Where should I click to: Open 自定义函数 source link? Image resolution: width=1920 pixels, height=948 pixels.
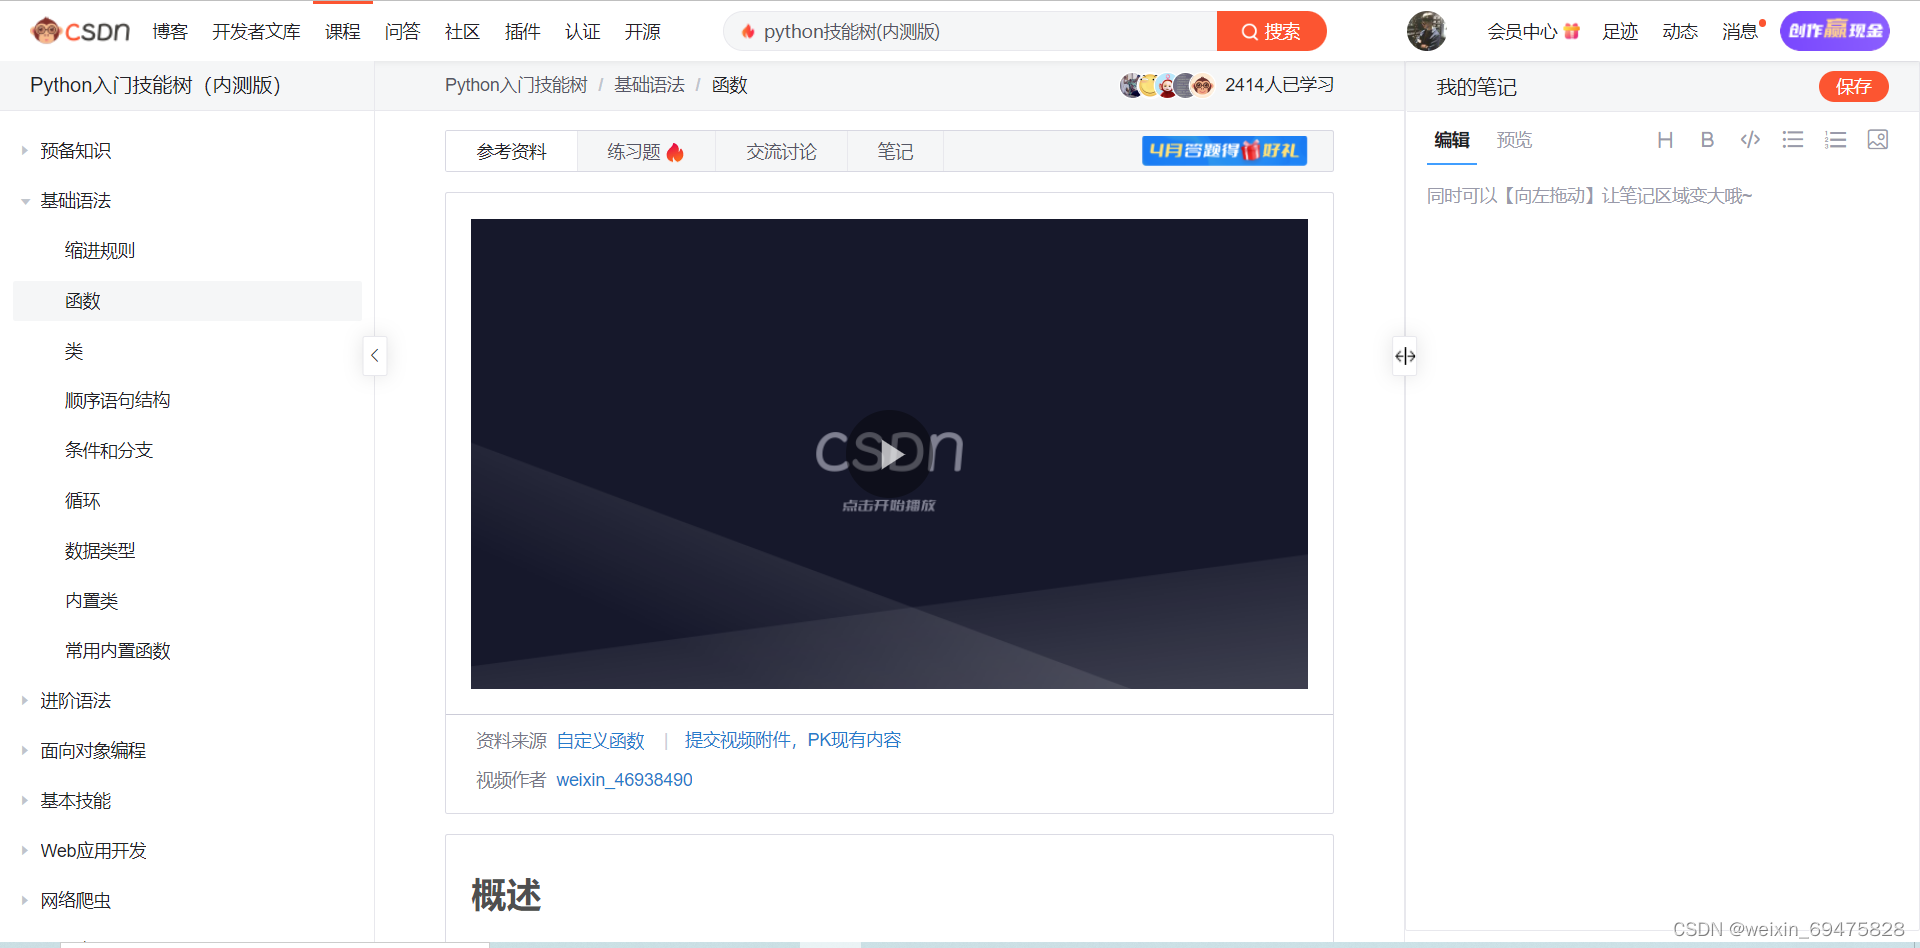click(x=600, y=741)
